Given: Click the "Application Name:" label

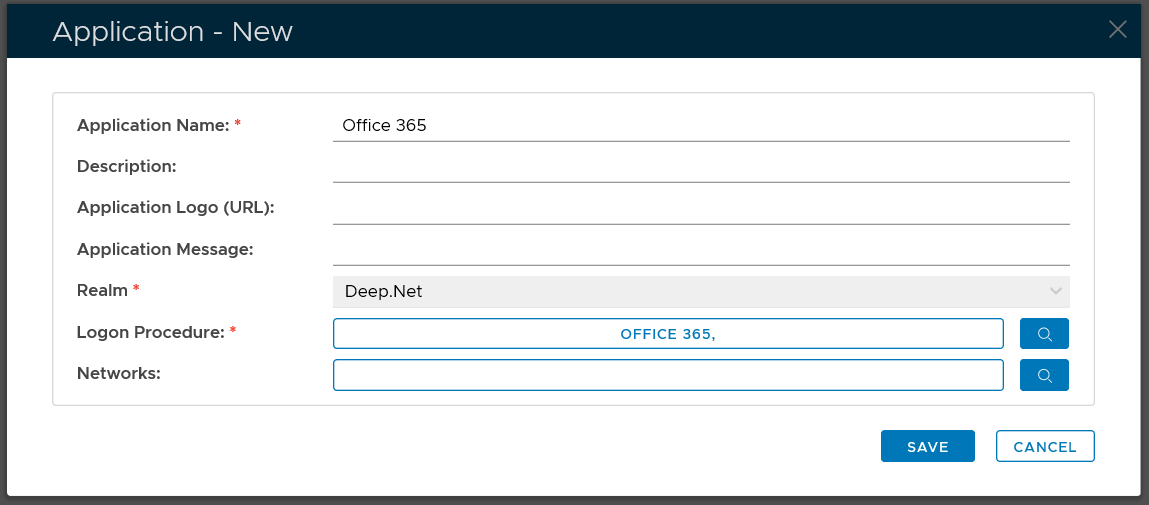Looking at the screenshot, I should click(152, 126).
